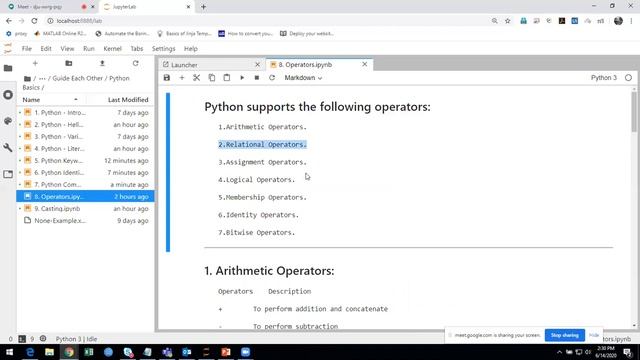The height and width of the screenshot is (360, 640).
Task: Select file 2. Python - Hell...
Action: (85, 124)
